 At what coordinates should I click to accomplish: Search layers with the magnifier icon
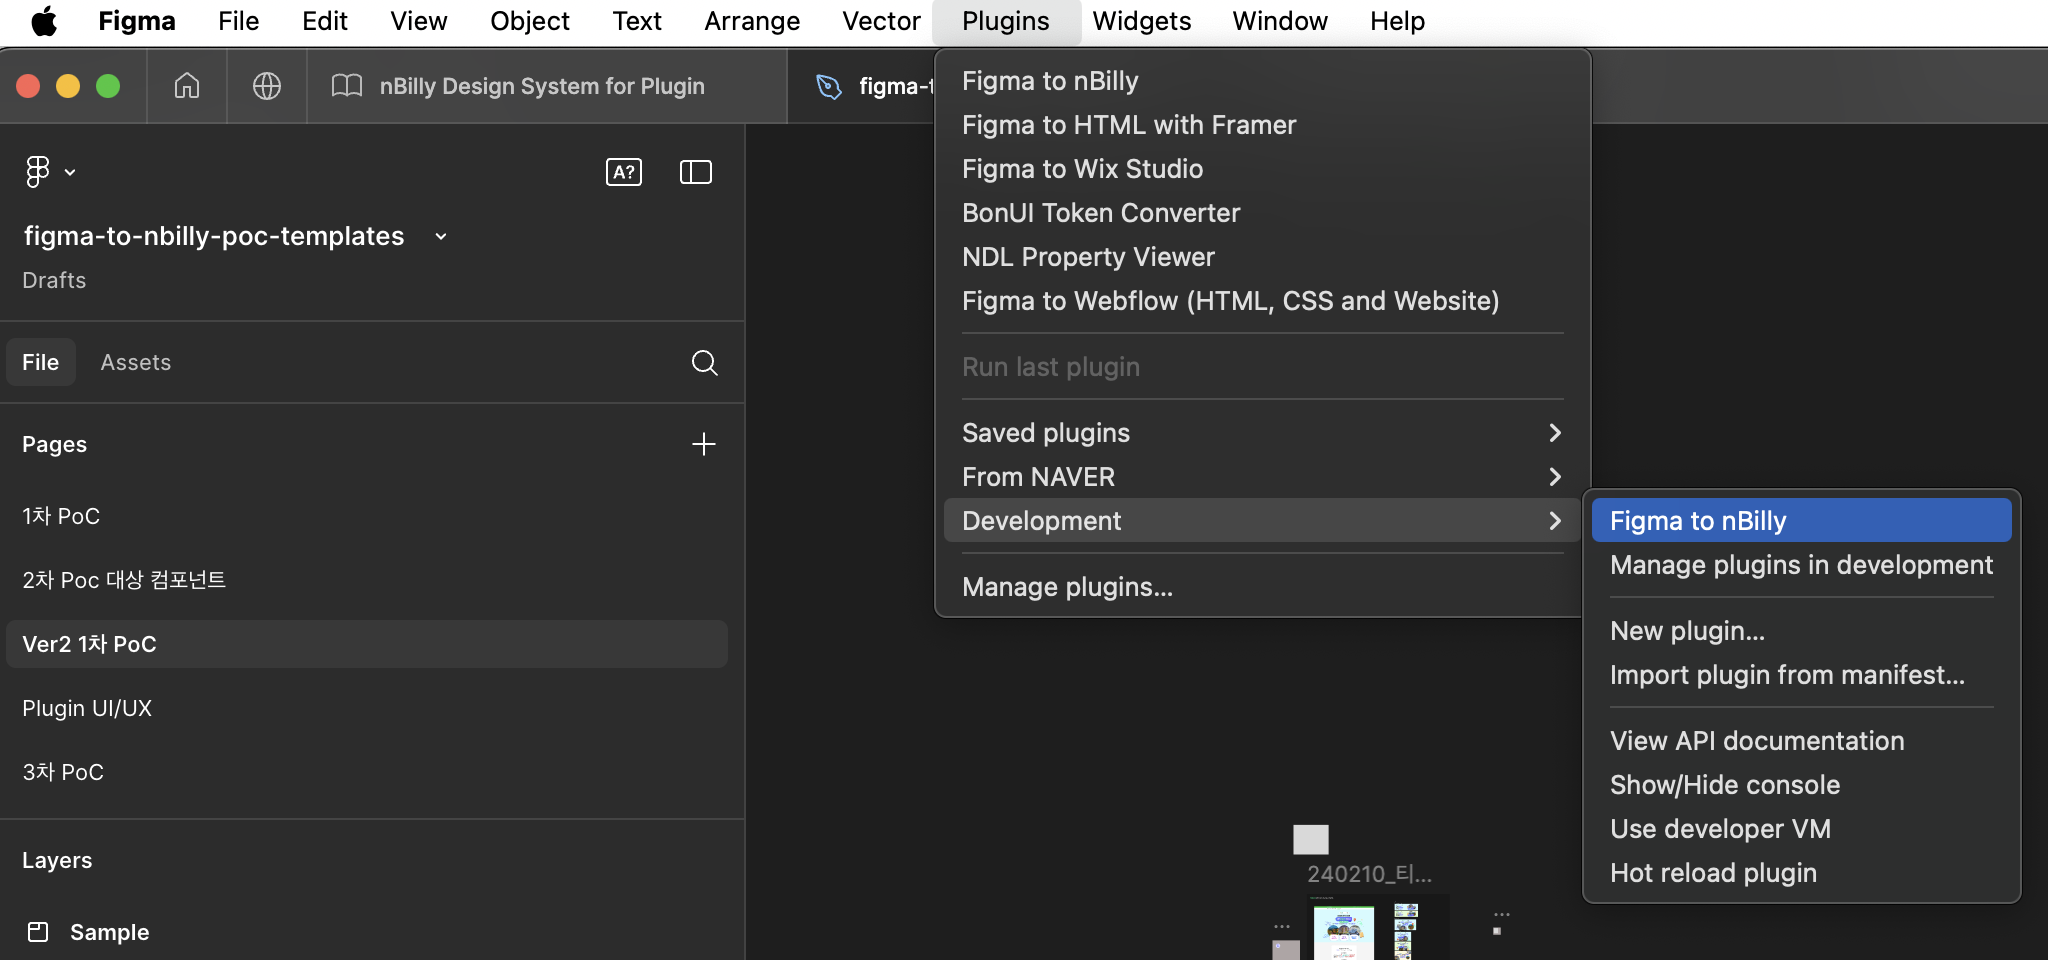[704, 362]
